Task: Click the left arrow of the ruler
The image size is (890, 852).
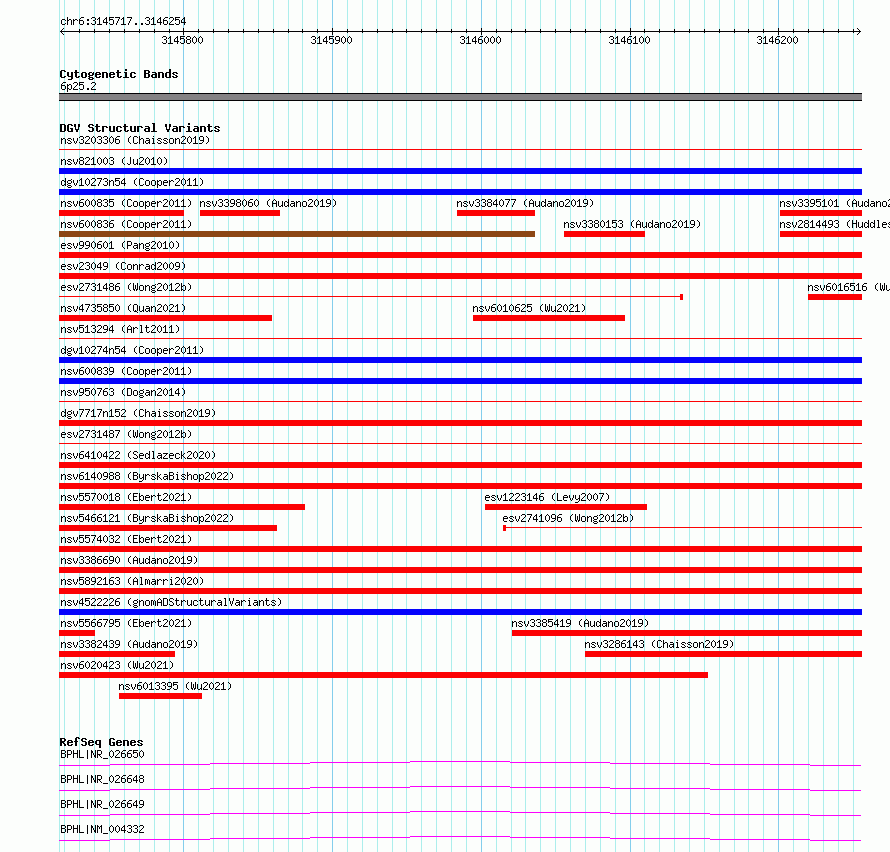Action: 62,32
